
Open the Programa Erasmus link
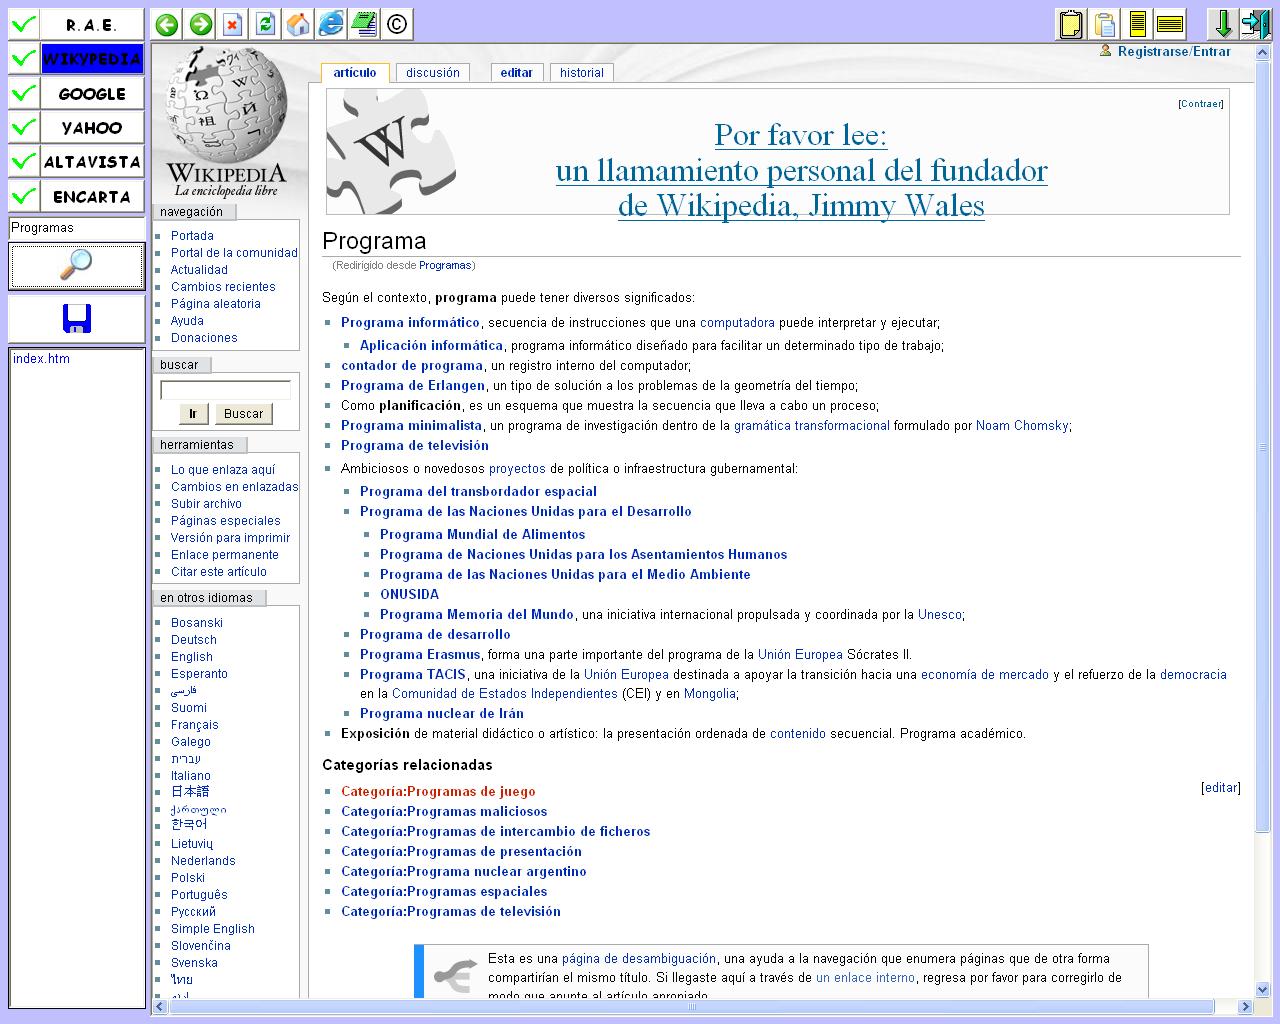click(420, 655)
